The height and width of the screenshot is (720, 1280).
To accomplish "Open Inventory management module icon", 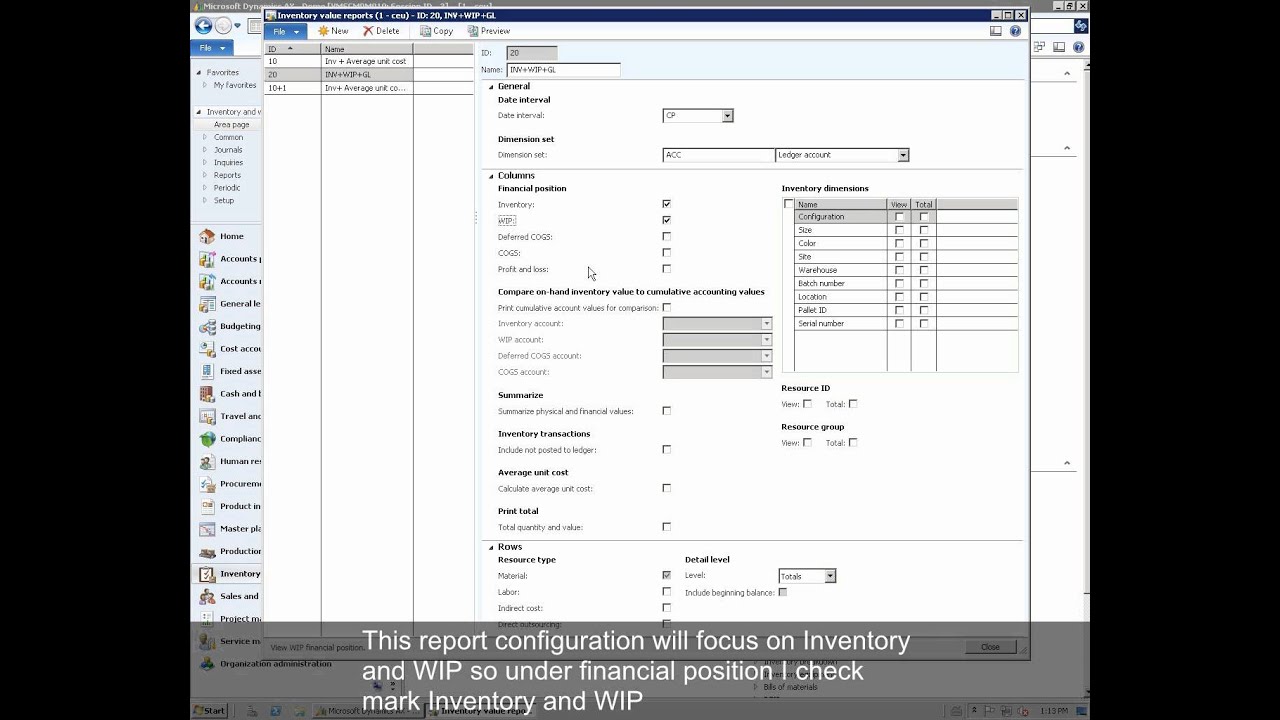I will point(207,574).
